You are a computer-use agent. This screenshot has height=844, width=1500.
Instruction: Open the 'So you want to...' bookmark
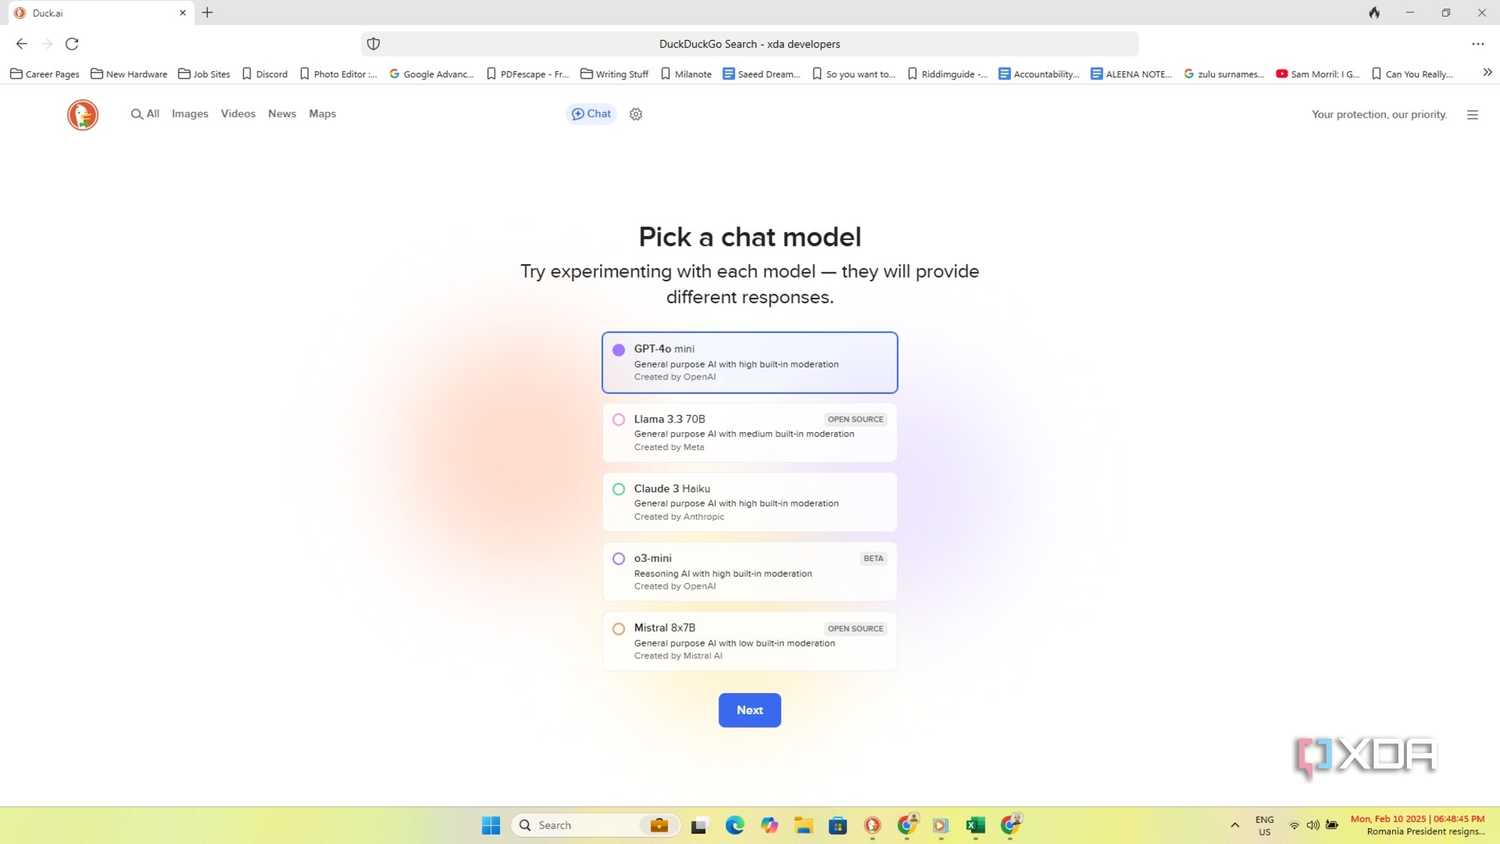(x=853, y=74)
